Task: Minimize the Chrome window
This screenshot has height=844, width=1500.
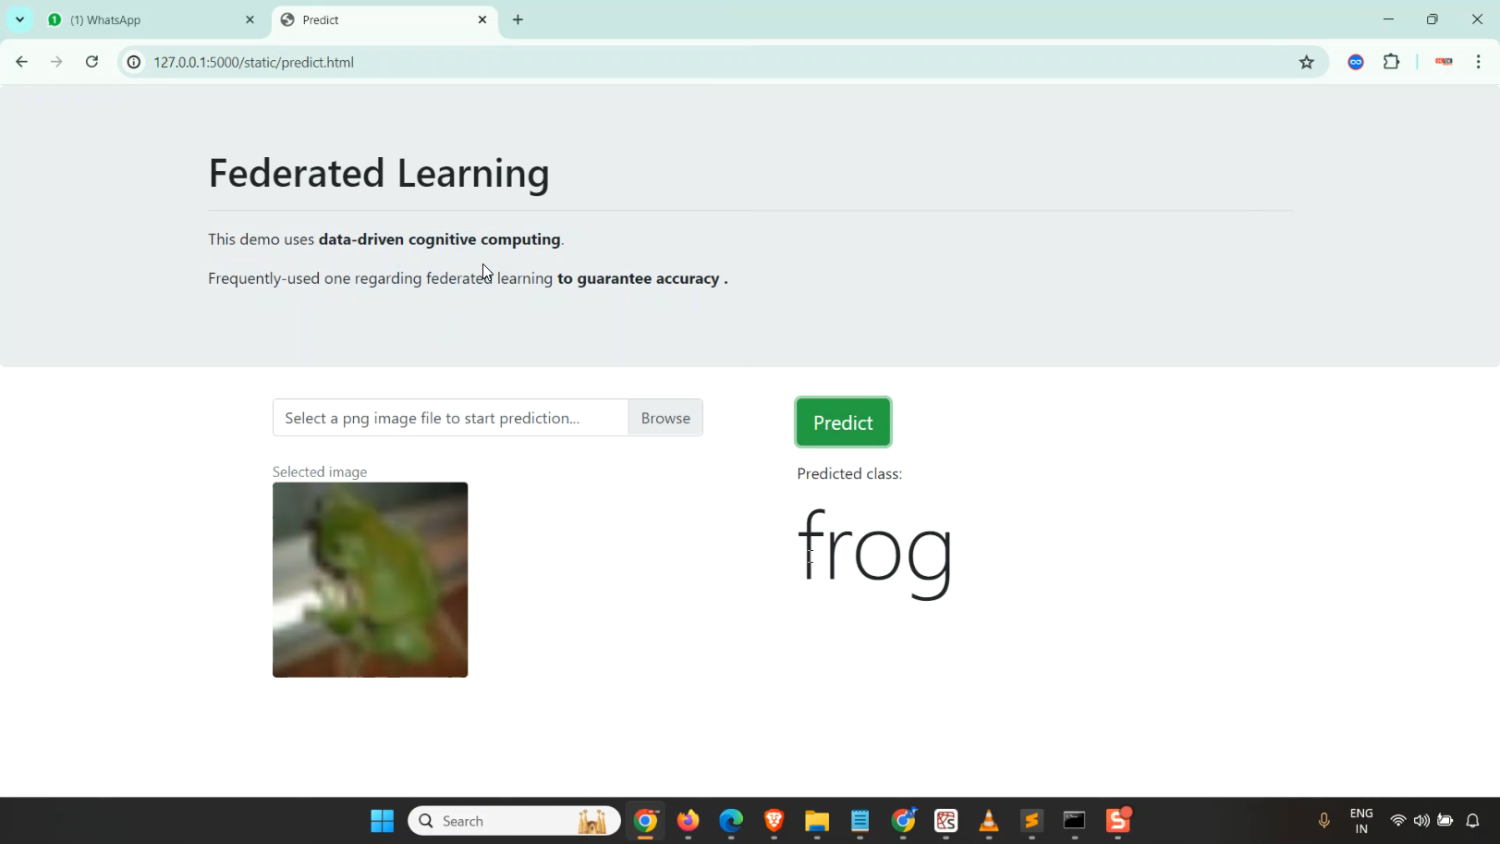Action: tap(1388, 20)
